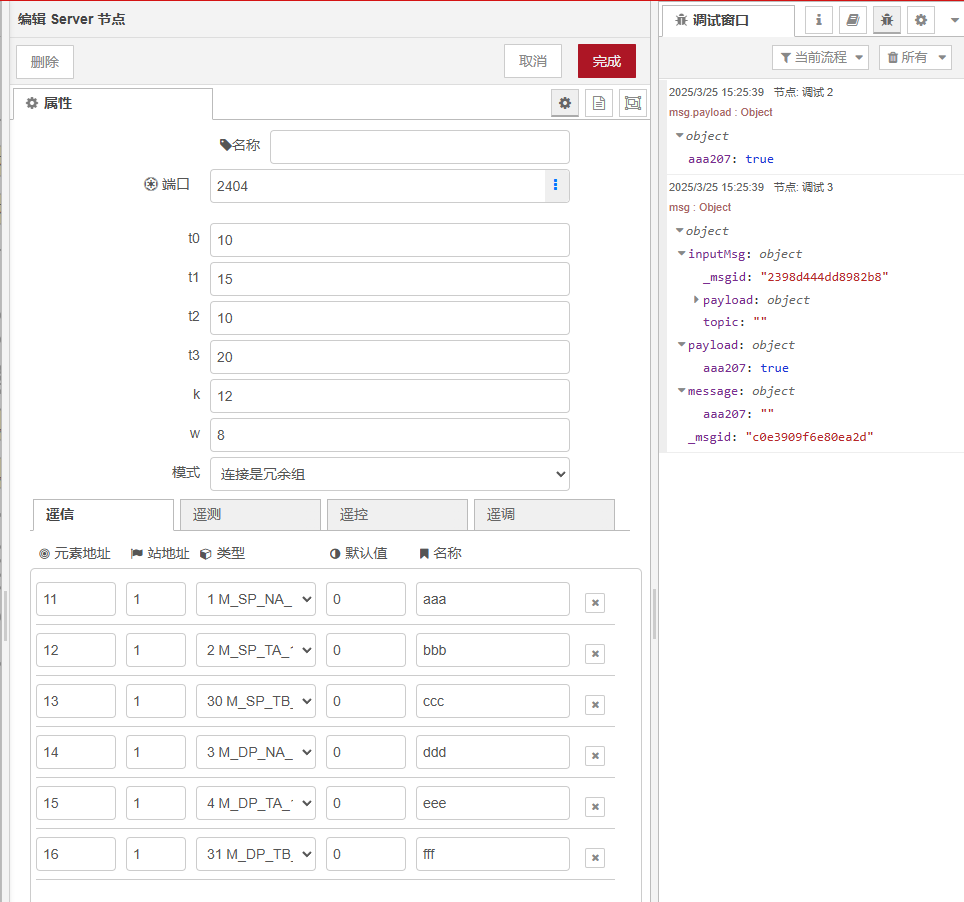Open the debug sidebar bug icon tab

tap(886, 20)
